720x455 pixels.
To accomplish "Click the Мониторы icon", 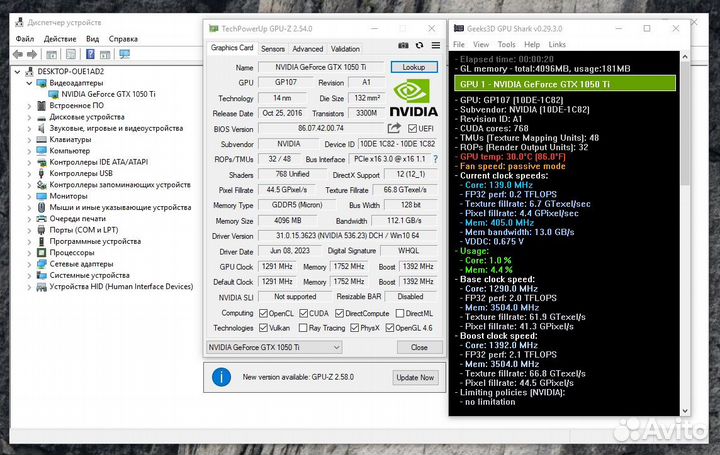I will 42,196.
